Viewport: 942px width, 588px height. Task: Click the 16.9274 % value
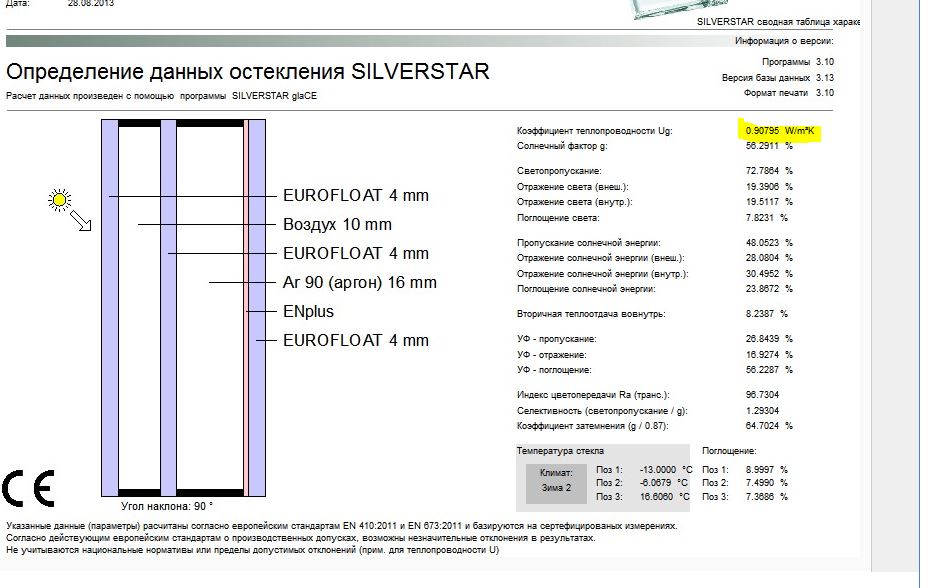(x=769, y=355)
